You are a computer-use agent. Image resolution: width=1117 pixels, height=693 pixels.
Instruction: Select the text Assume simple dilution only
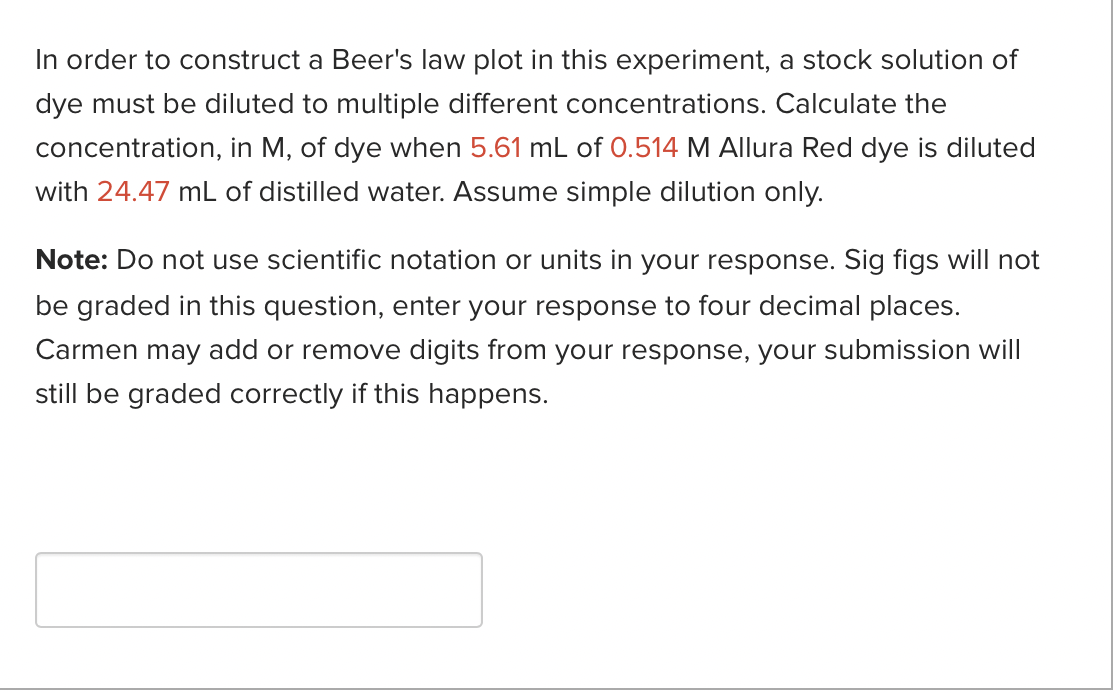[x=639, y=191]
